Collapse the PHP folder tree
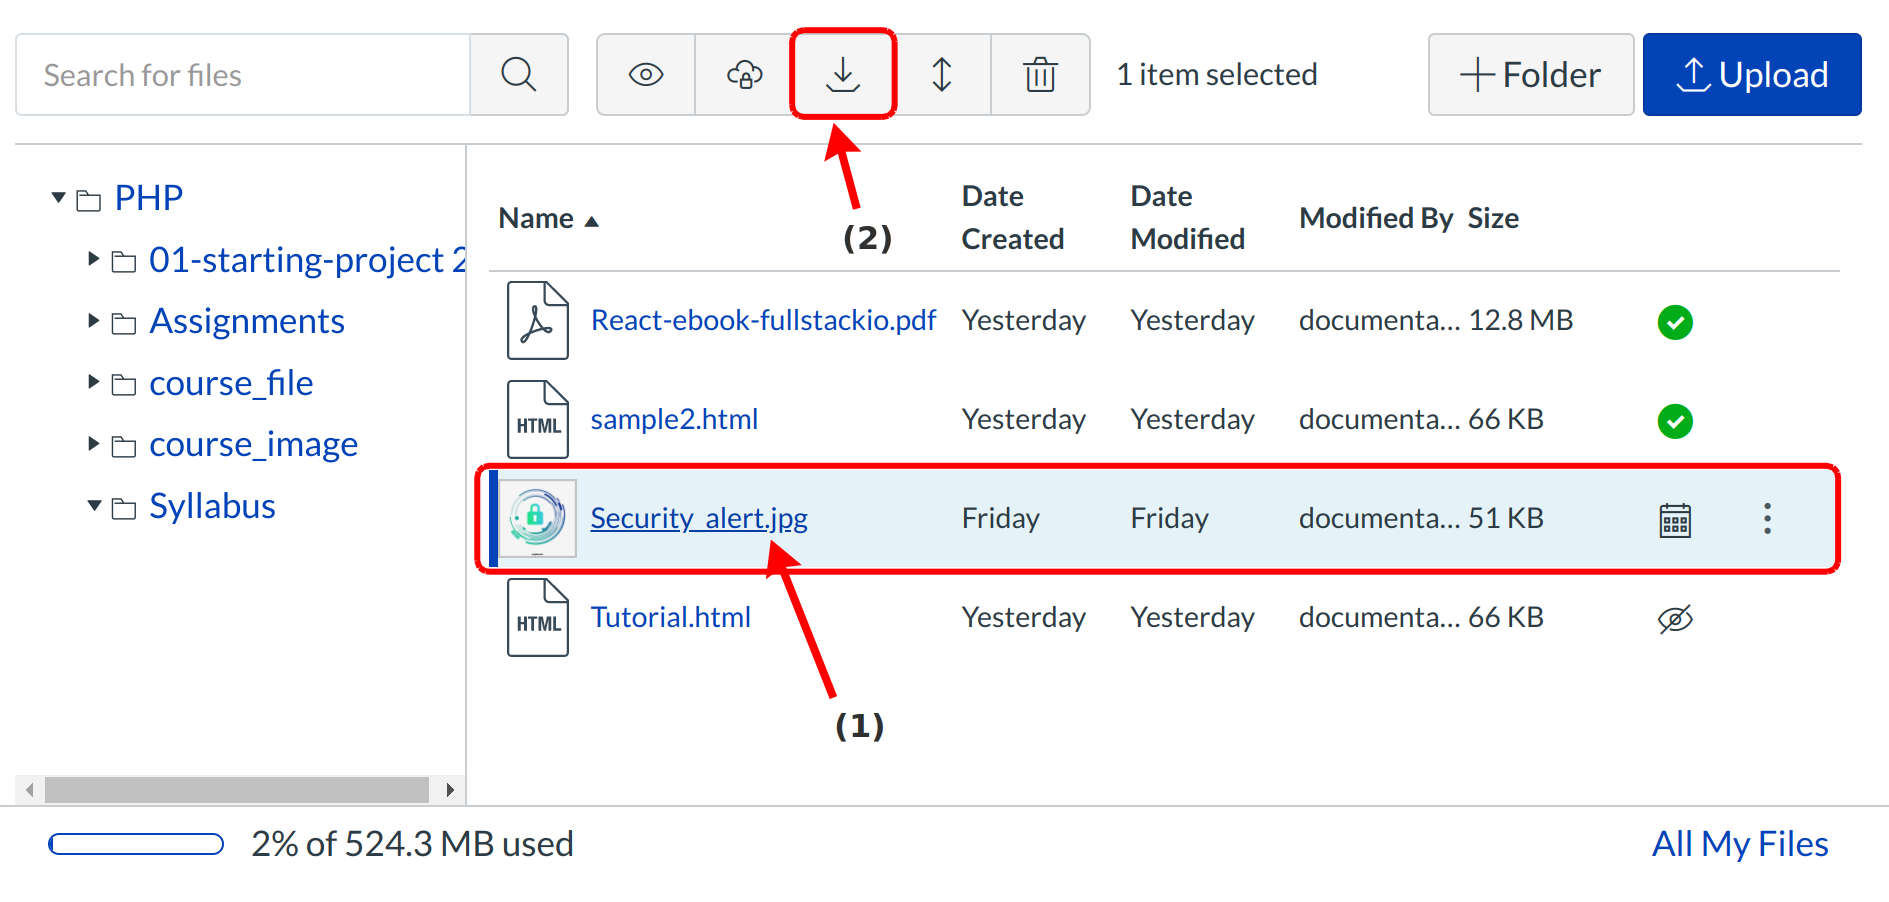 (x=59, y=198)
